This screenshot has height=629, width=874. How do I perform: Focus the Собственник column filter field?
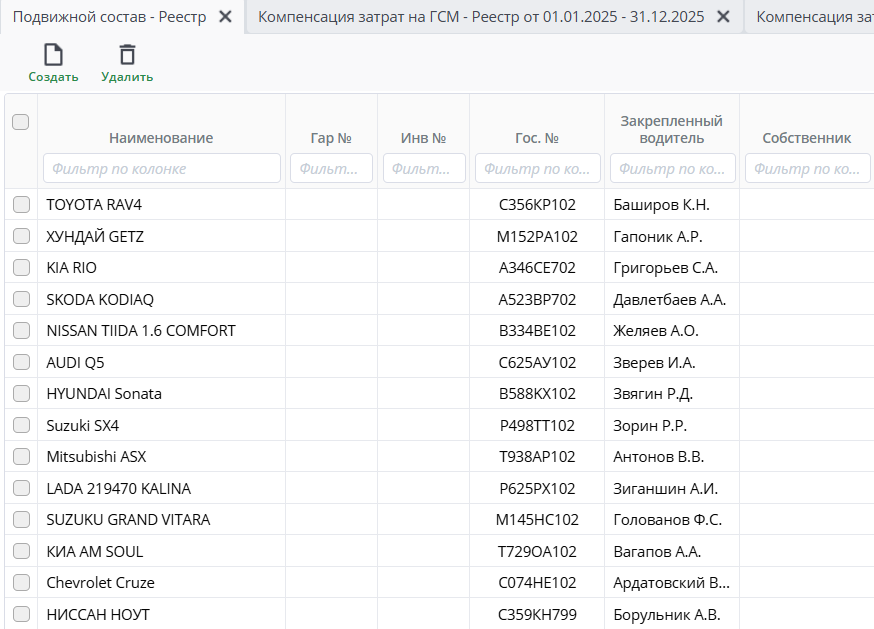point(807,169)
